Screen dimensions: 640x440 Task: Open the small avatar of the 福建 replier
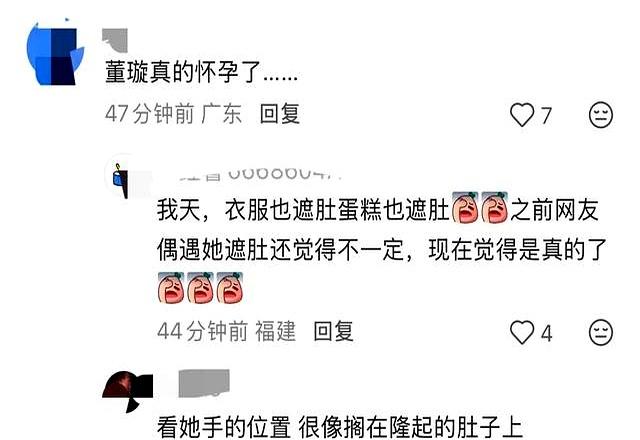pos(121,178)
